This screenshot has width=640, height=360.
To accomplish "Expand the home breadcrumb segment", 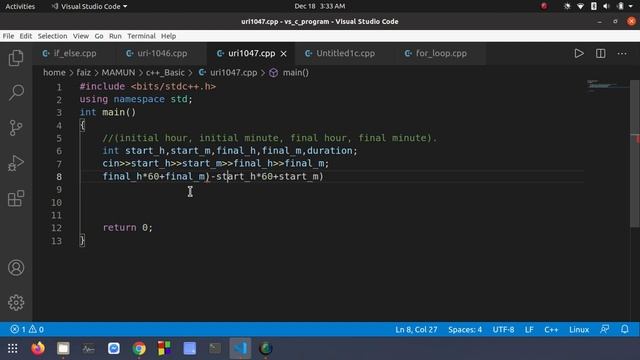I will point(54,73).
